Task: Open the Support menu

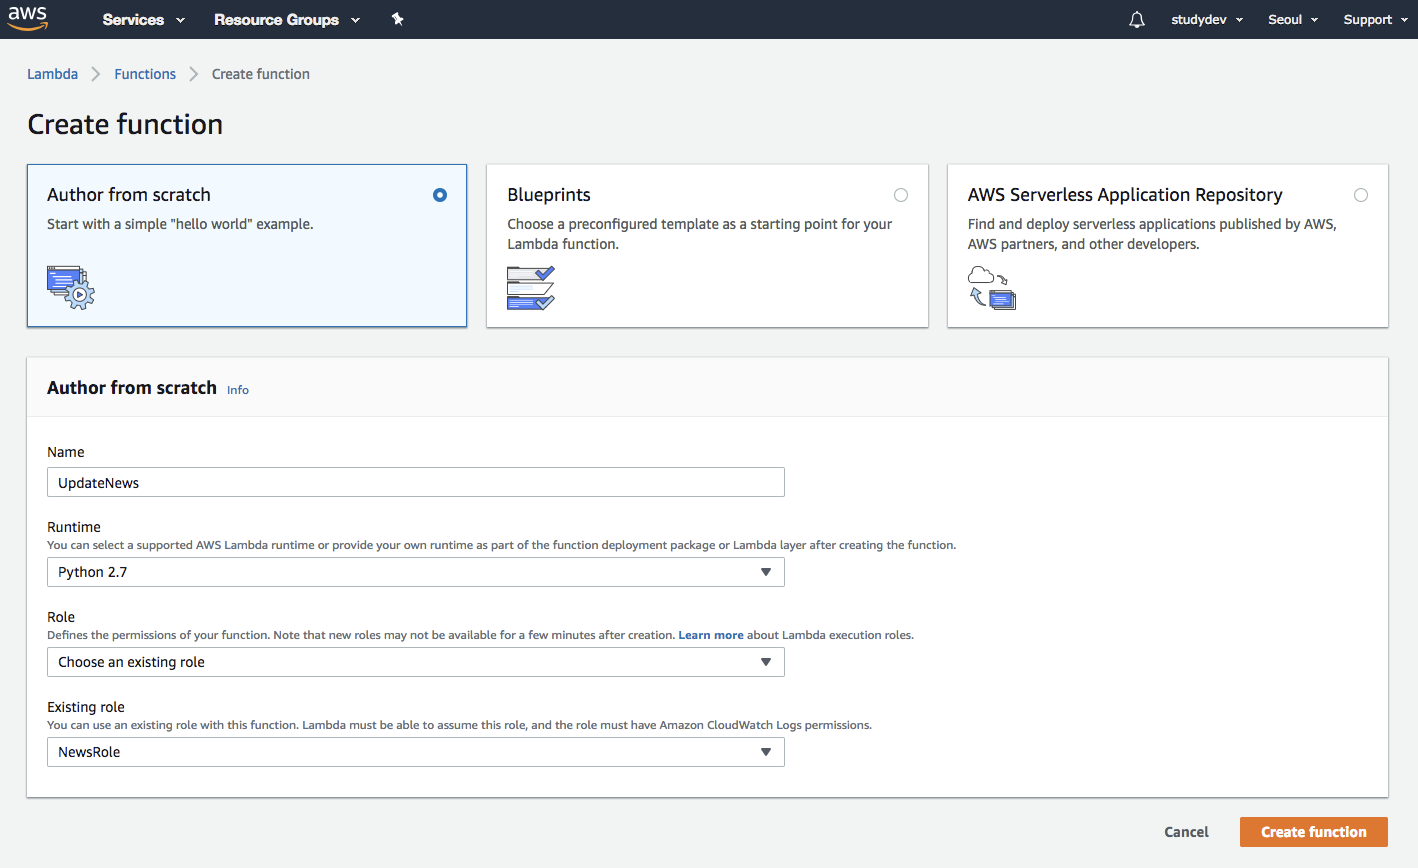Action: click(1375, 19)
